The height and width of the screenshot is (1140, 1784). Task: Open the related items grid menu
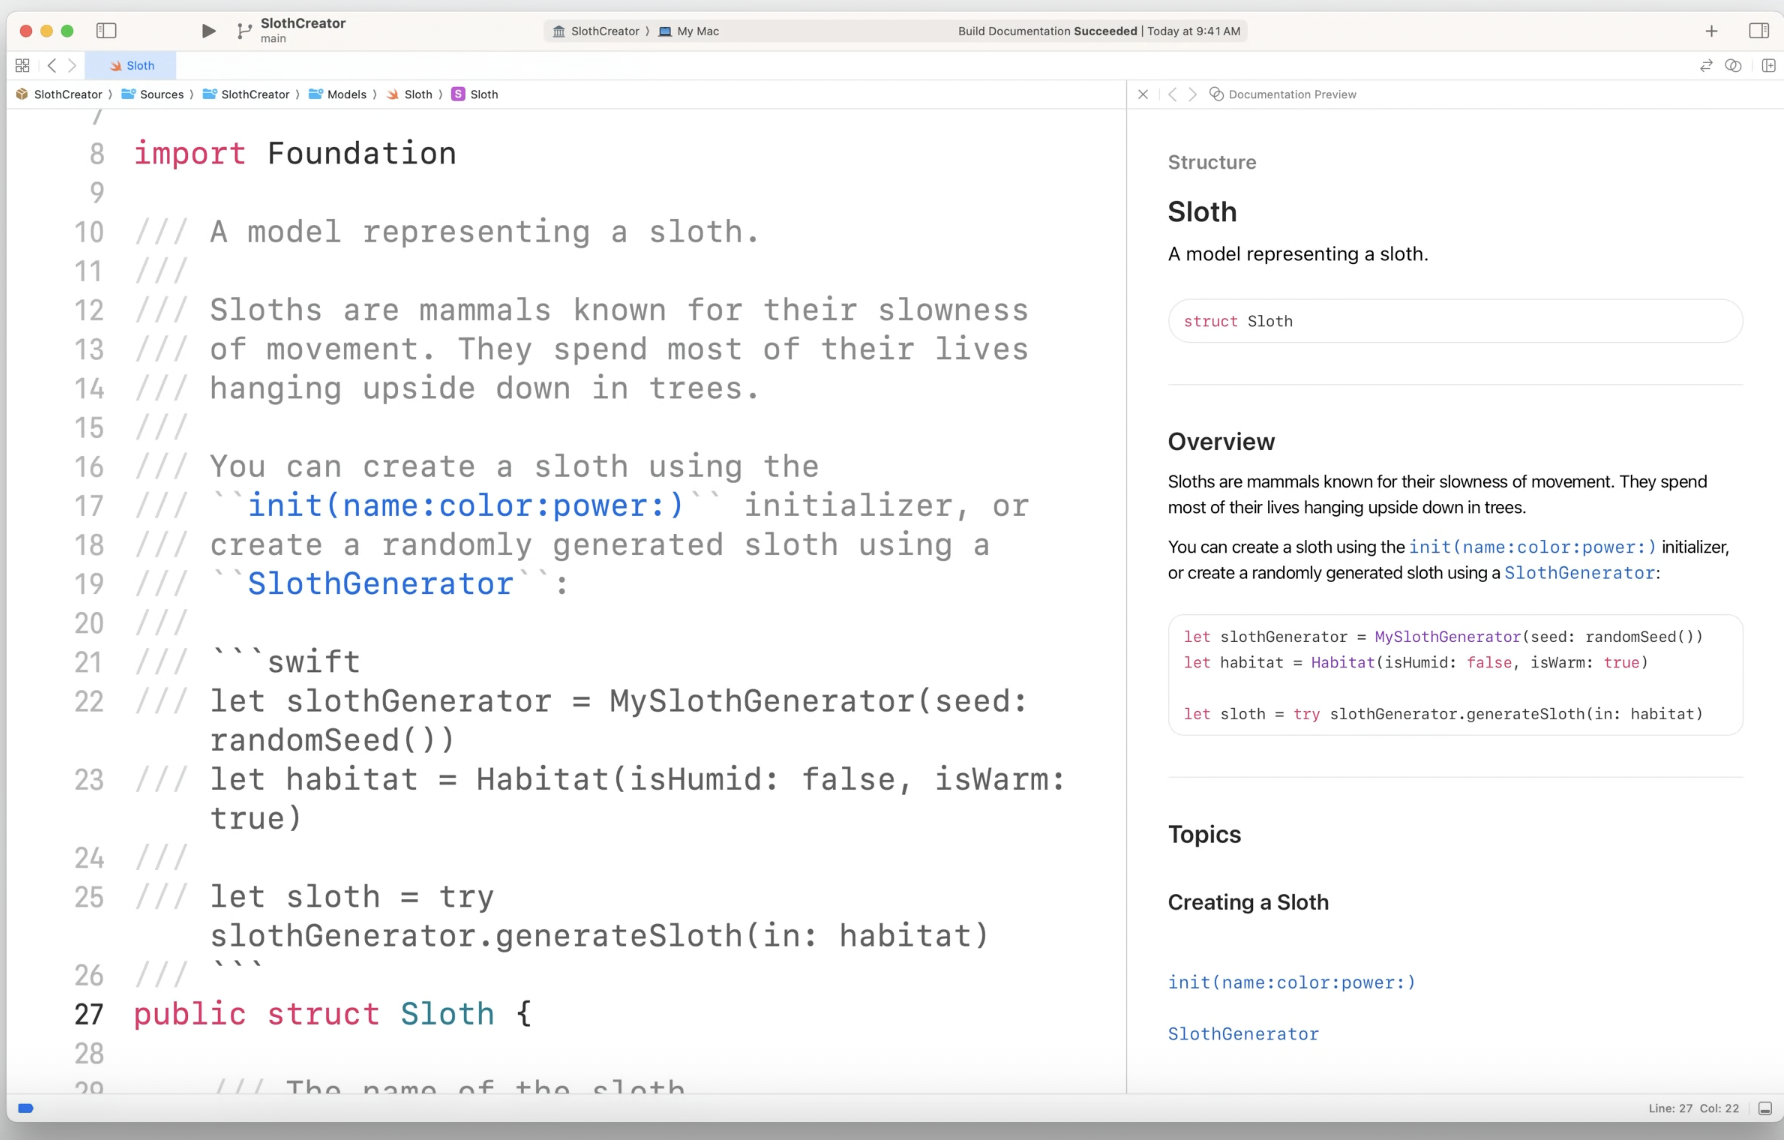(x=22, y=65)
